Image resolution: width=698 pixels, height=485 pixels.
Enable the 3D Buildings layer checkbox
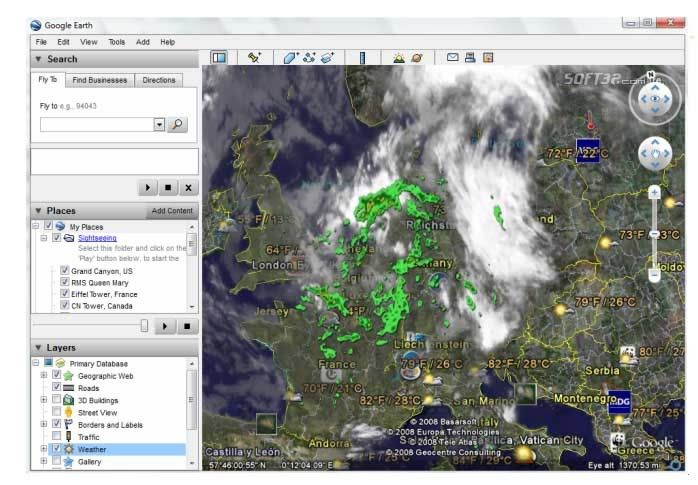coord(57,399)
